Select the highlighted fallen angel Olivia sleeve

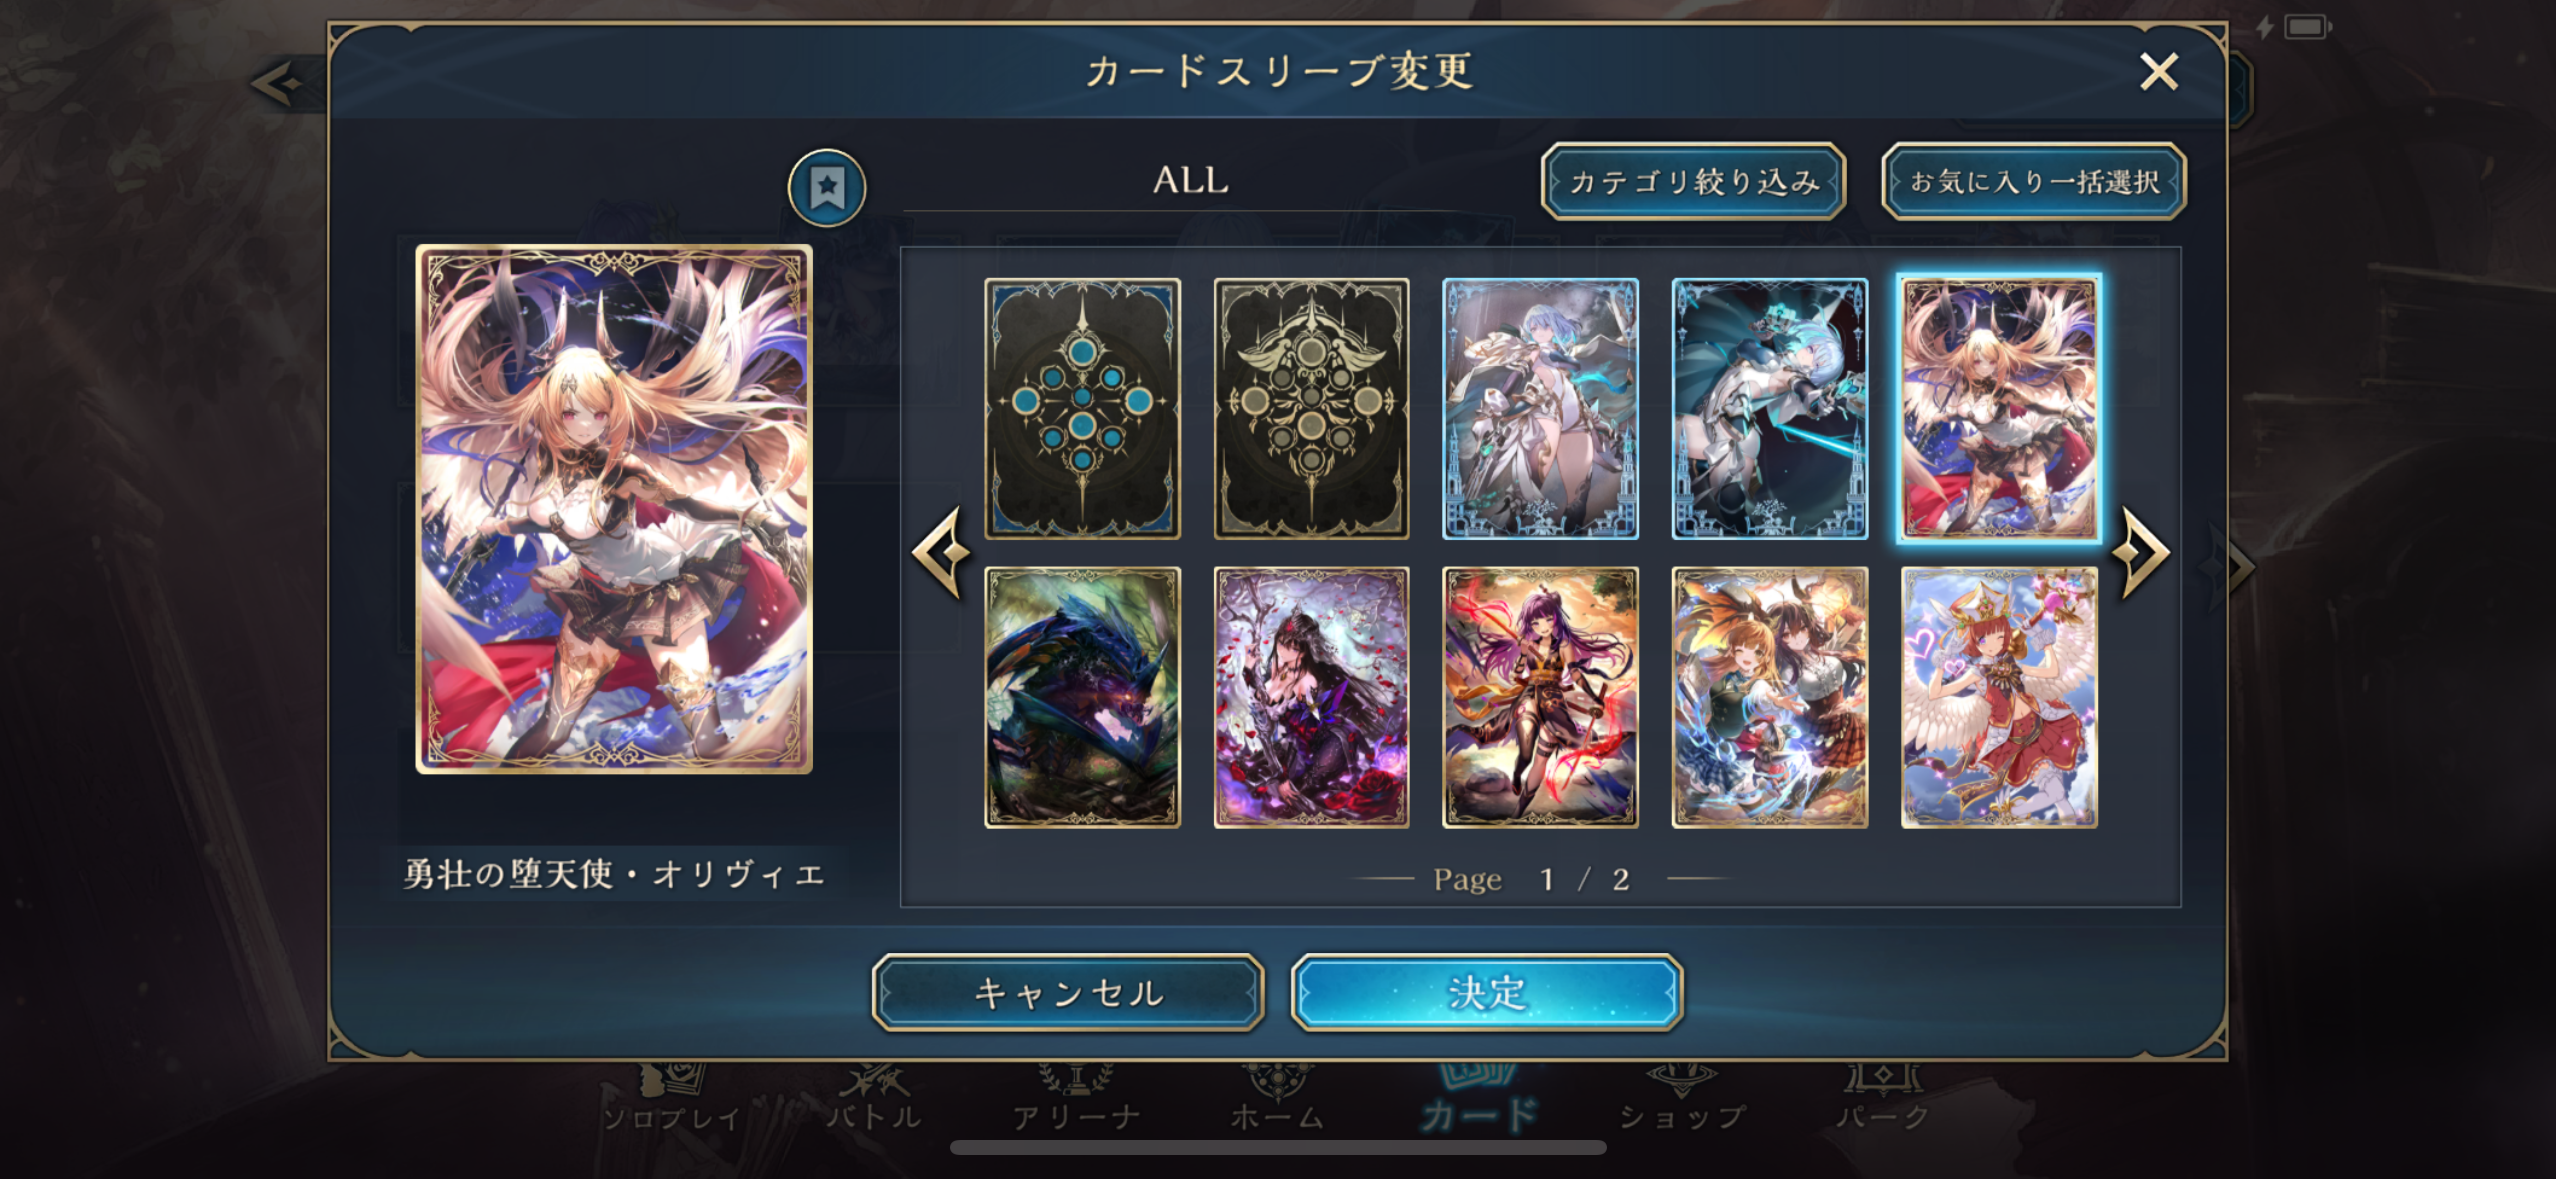point(1999,409)
